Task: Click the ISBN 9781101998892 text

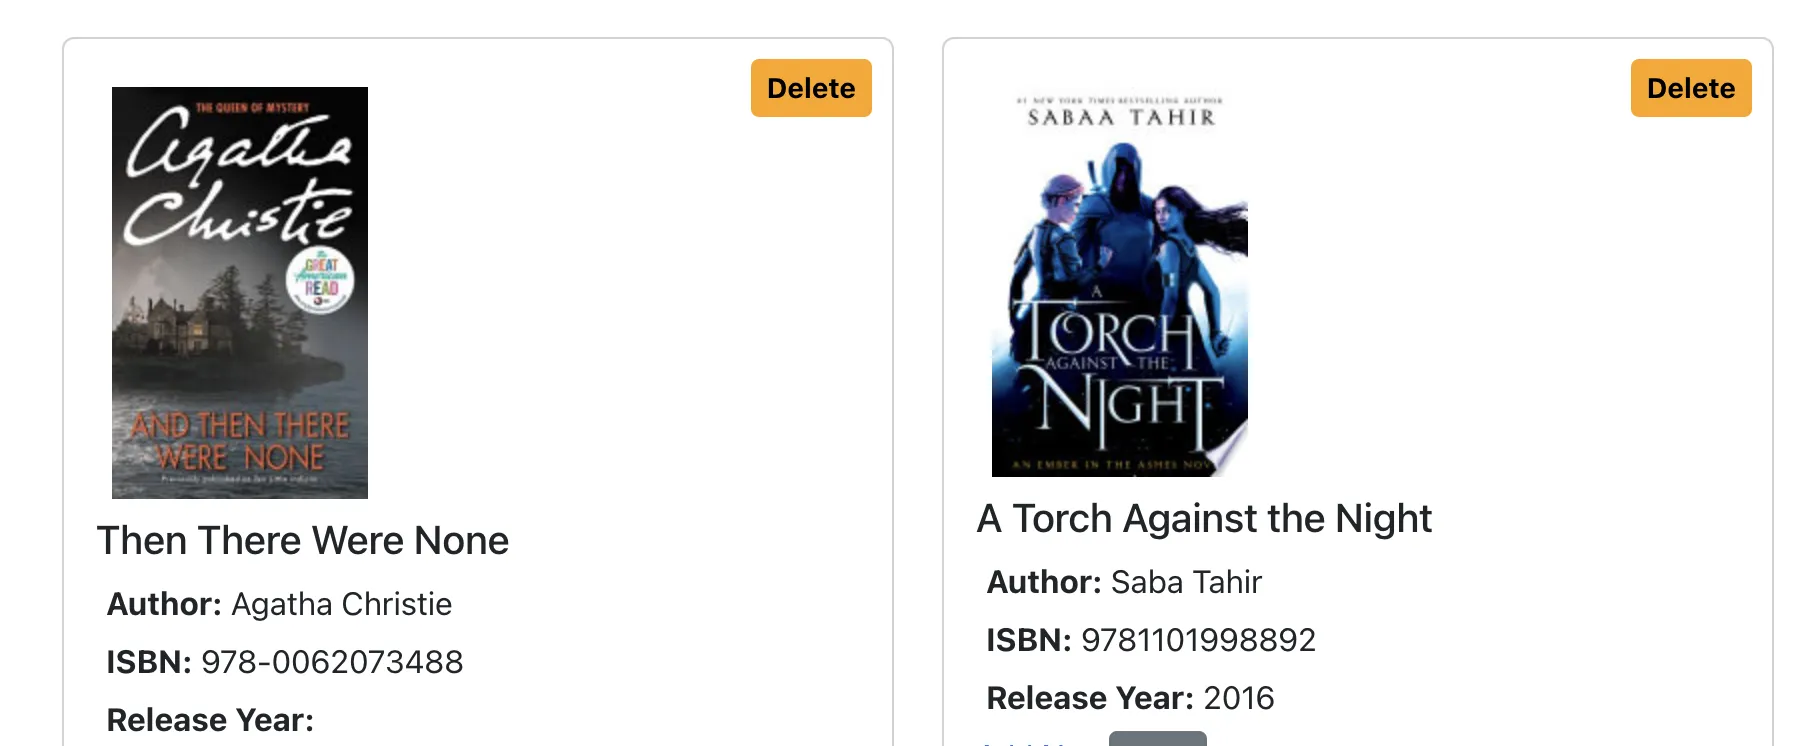Action: click(1199, 640)
